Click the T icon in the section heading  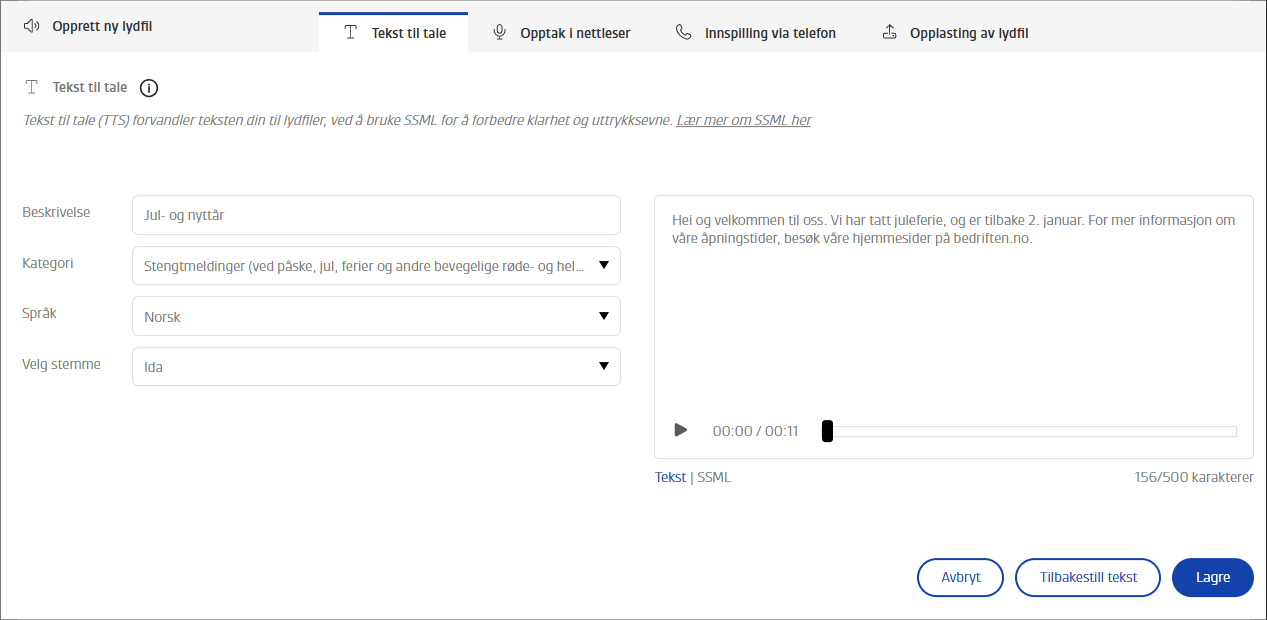tap(32, 87)
